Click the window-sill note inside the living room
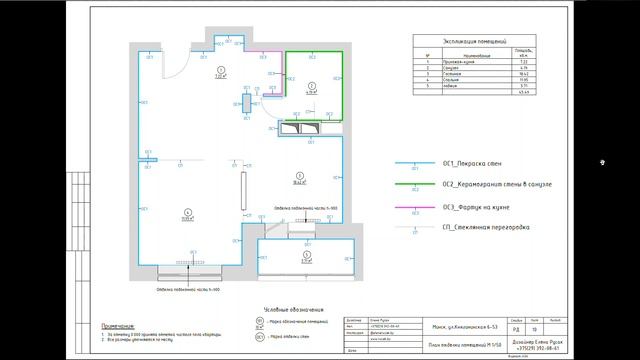The image size is (640, 360). (x=306, y=208)
